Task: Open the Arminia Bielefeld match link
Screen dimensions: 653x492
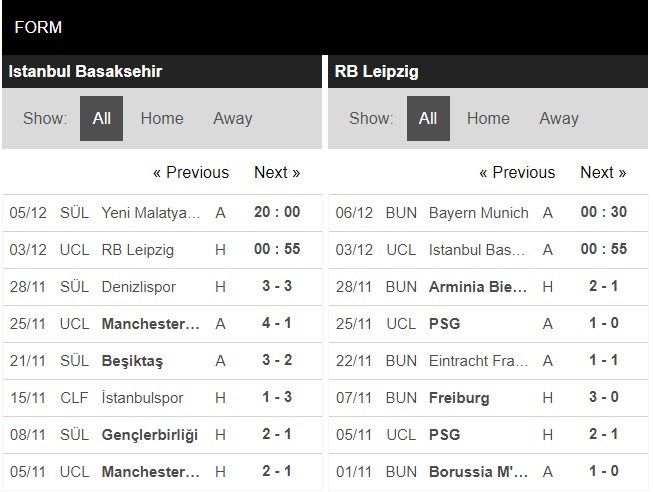Action: [477, 287]
